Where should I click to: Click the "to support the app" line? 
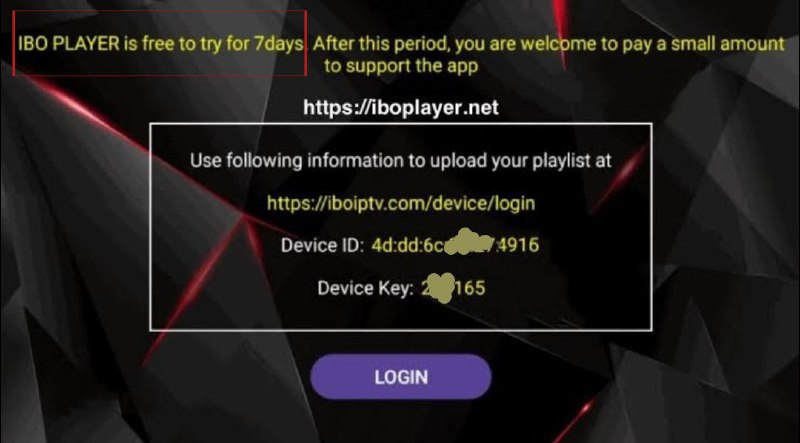pos(401,66)
